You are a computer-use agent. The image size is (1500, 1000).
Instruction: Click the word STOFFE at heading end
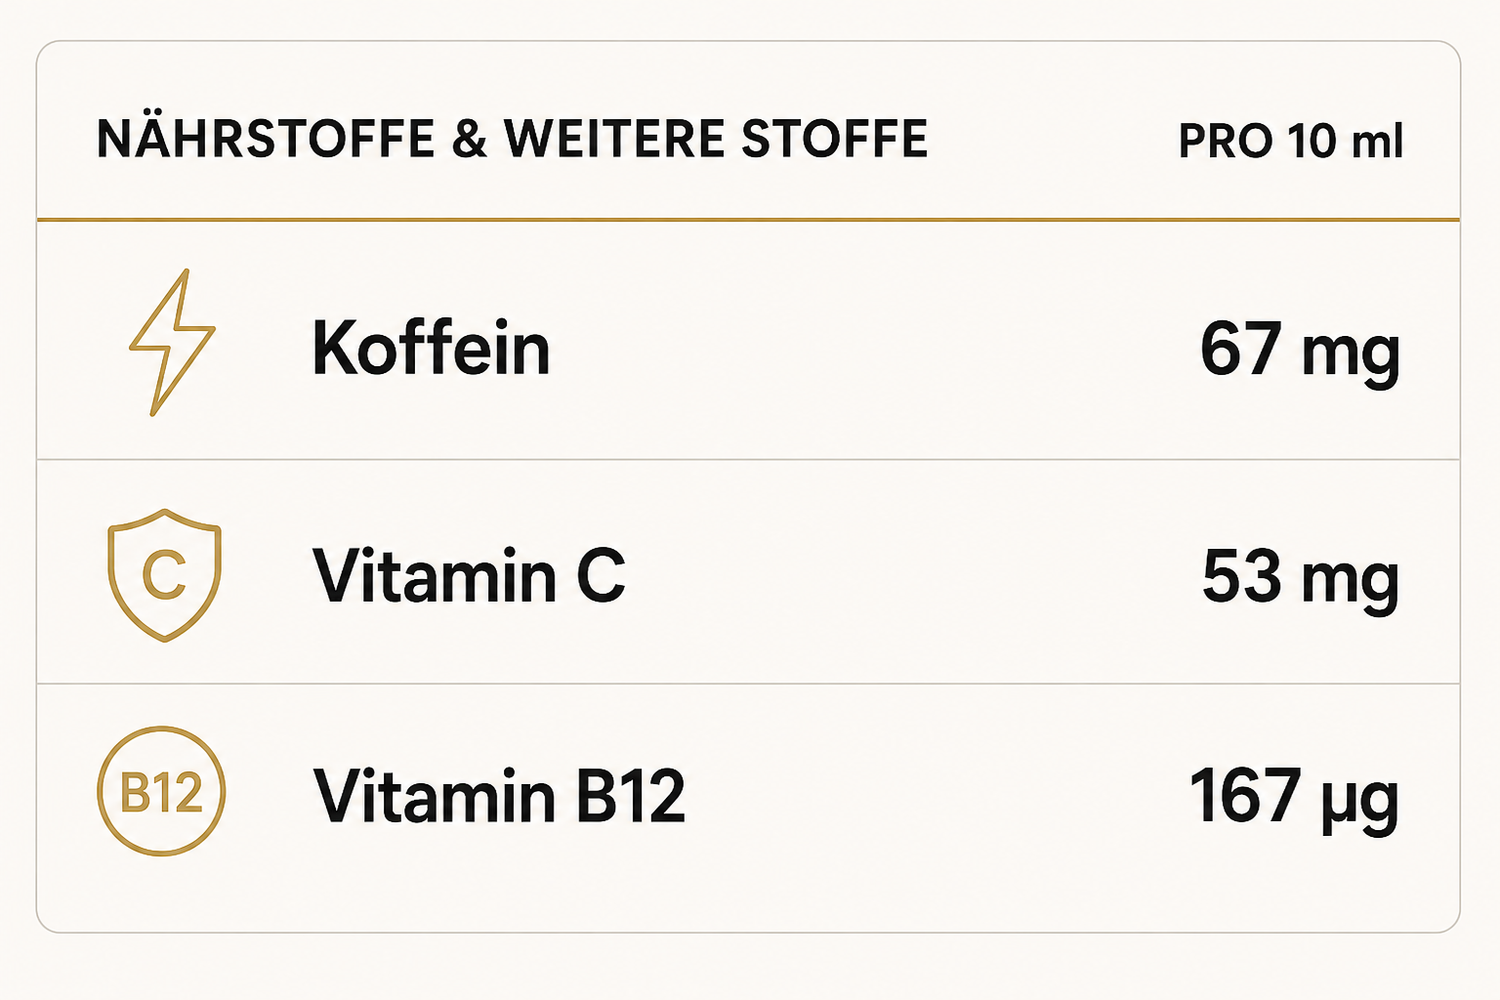pyautogui.click(x=835, y=139)
